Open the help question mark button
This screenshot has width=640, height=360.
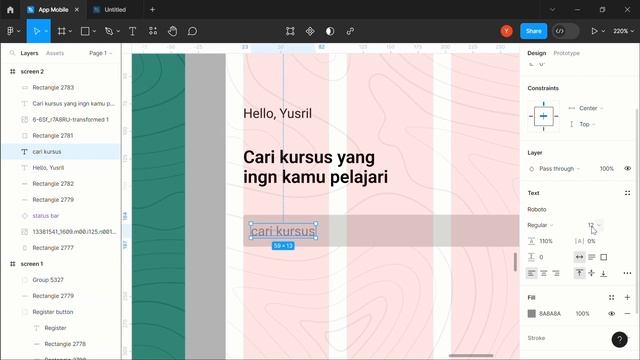(x=619, y=339)
